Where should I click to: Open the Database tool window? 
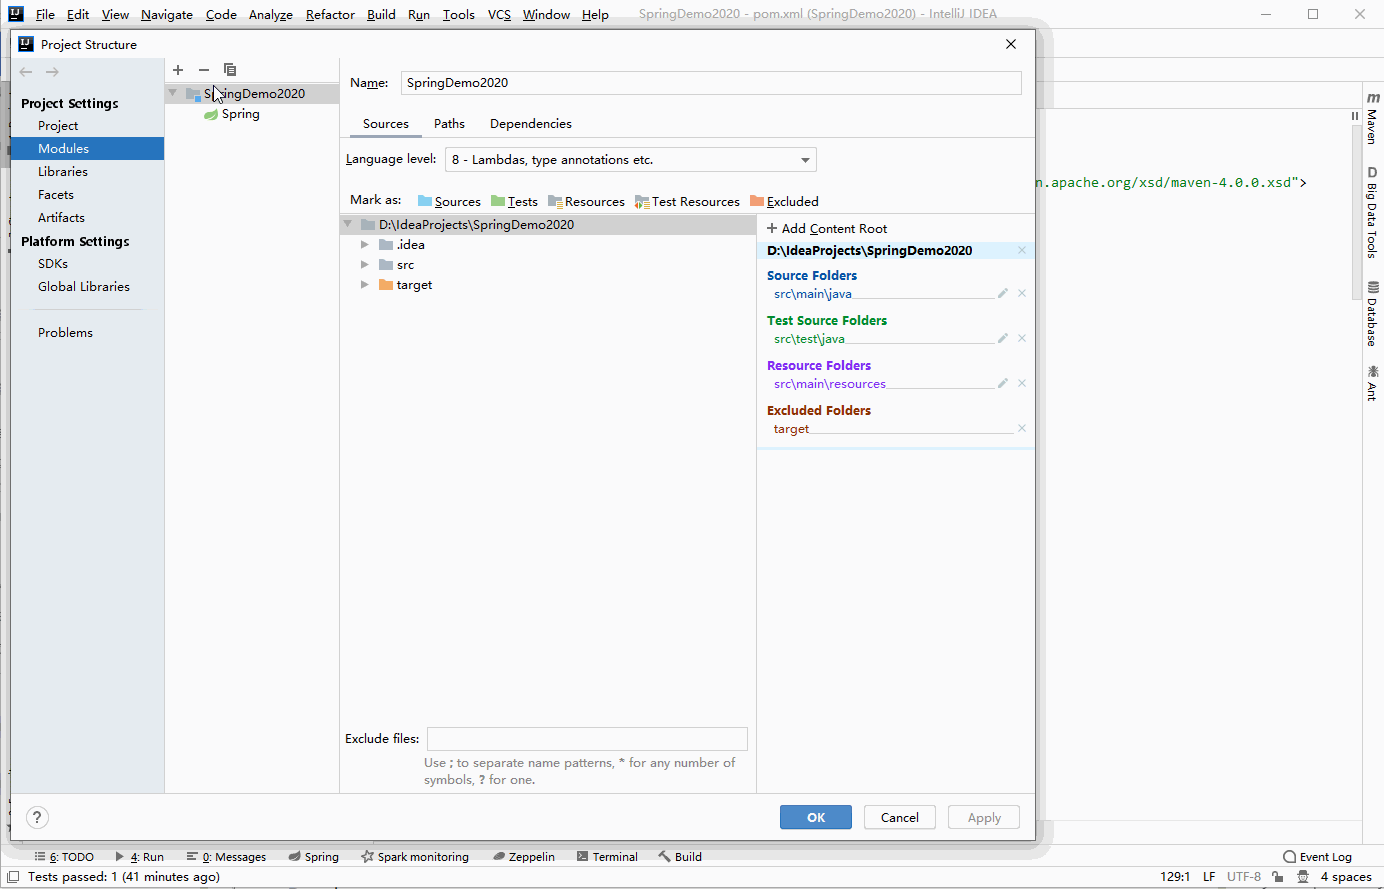pos(1373,314)
